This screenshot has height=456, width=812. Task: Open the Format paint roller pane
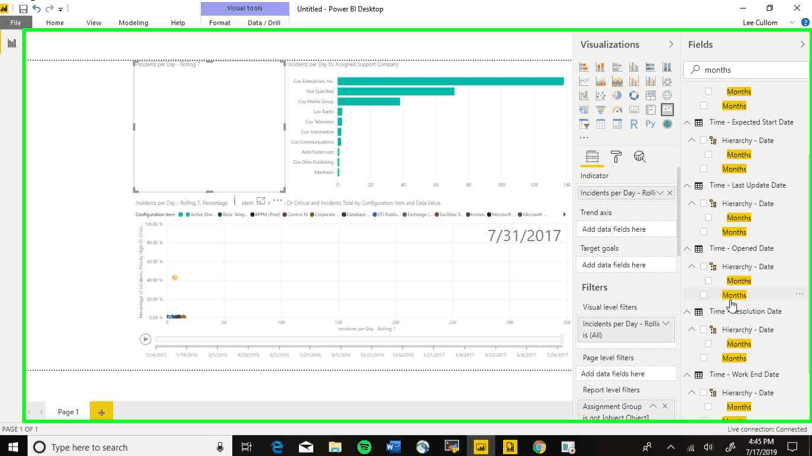point(616,156)
